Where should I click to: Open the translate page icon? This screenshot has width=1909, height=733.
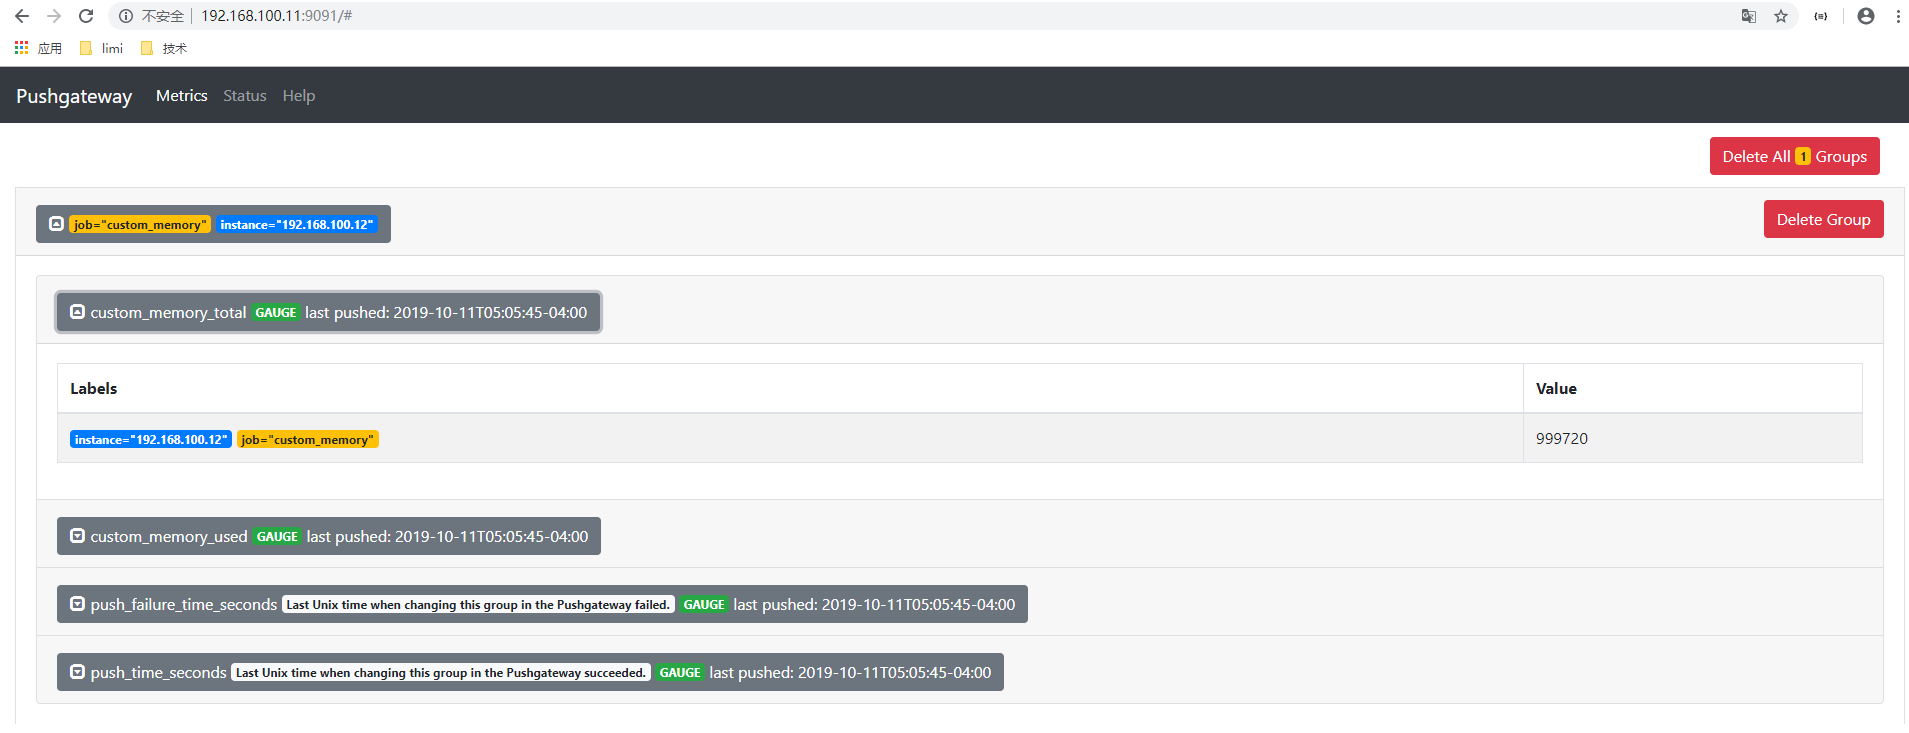(1749, 16)
